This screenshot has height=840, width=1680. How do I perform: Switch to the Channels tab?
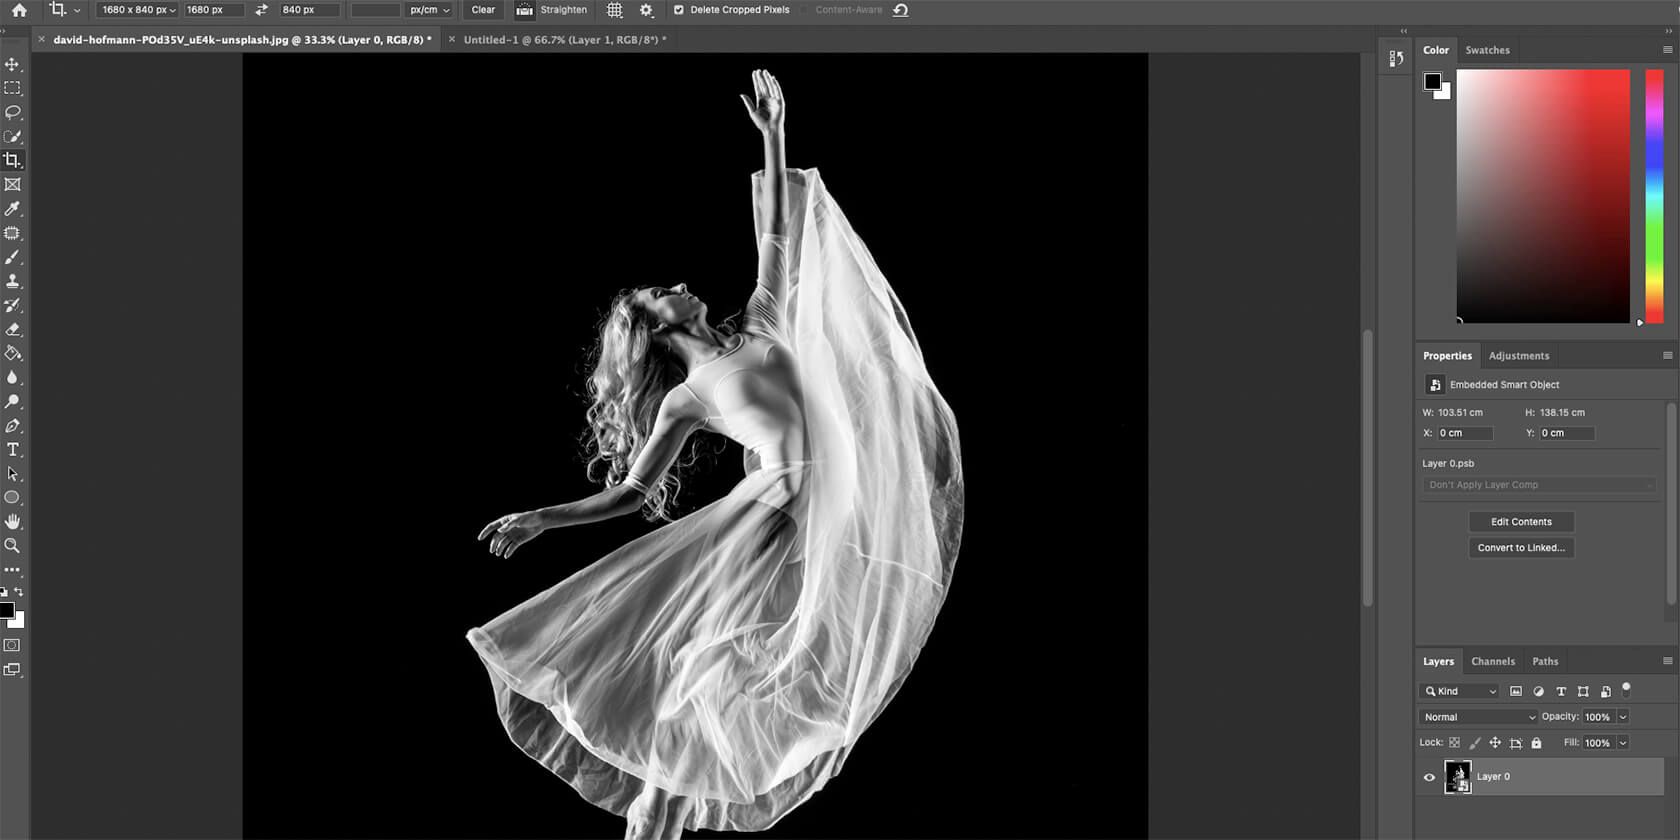[x=1492, y=661]
